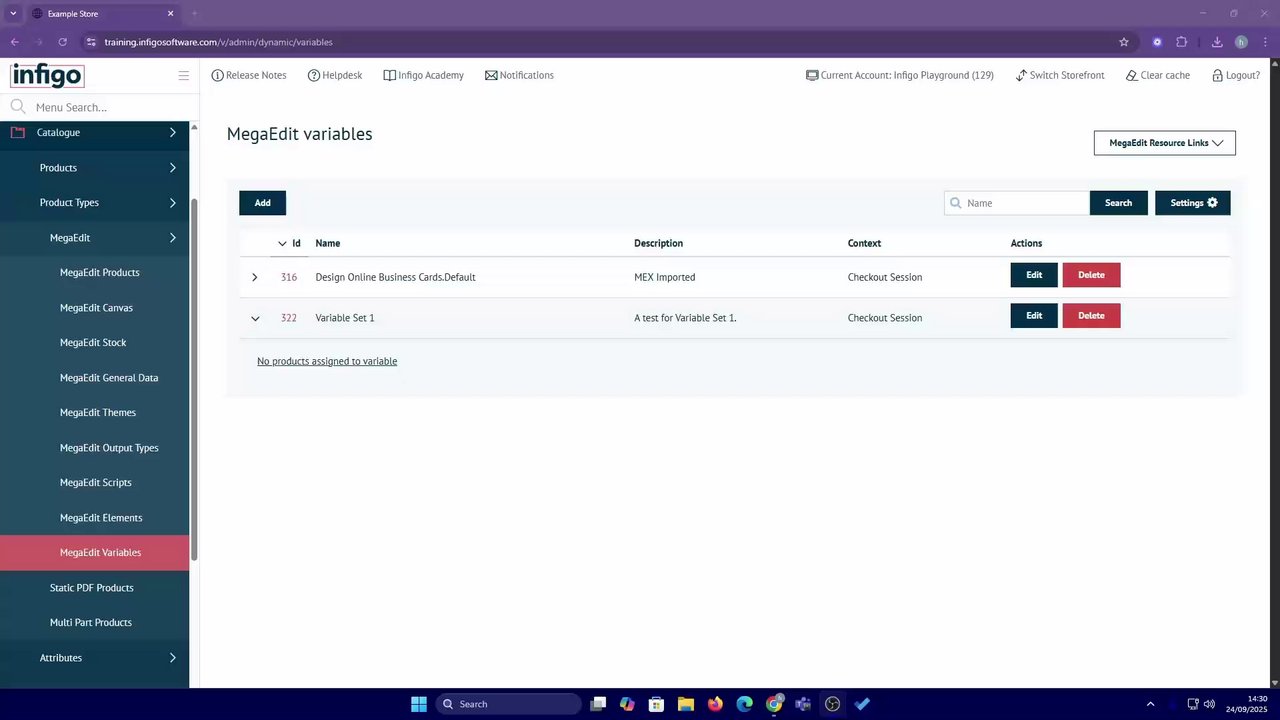
Task: Click the Current Account monitor icon
Action: pos(812,75)
